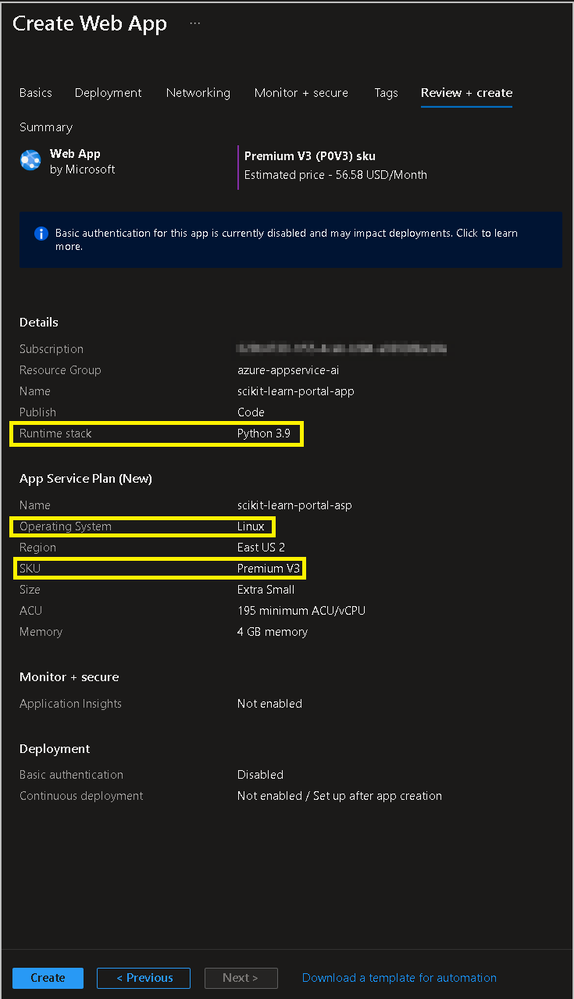Viewport: 574px width, 999px height.
Task: Select the Monitor + secure tab
Action: tap(301, 93)
